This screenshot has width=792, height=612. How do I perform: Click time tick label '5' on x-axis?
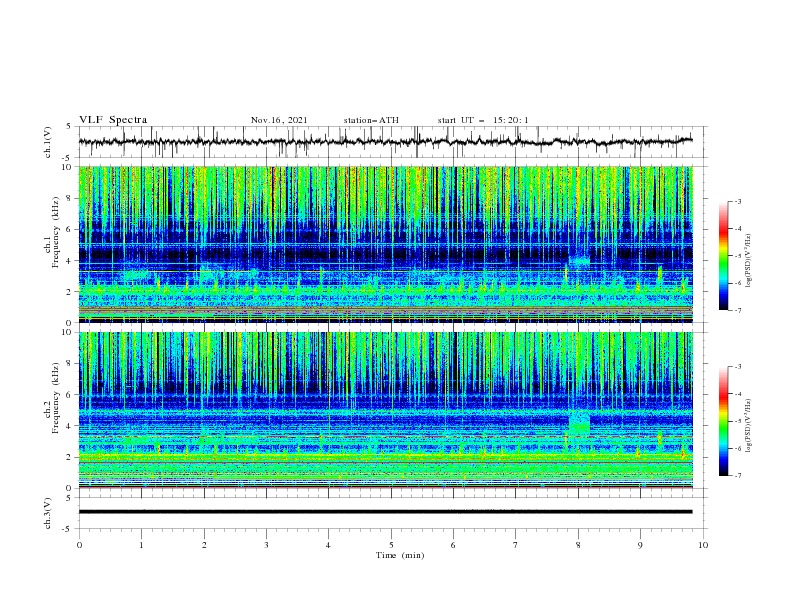pos(391,545)
